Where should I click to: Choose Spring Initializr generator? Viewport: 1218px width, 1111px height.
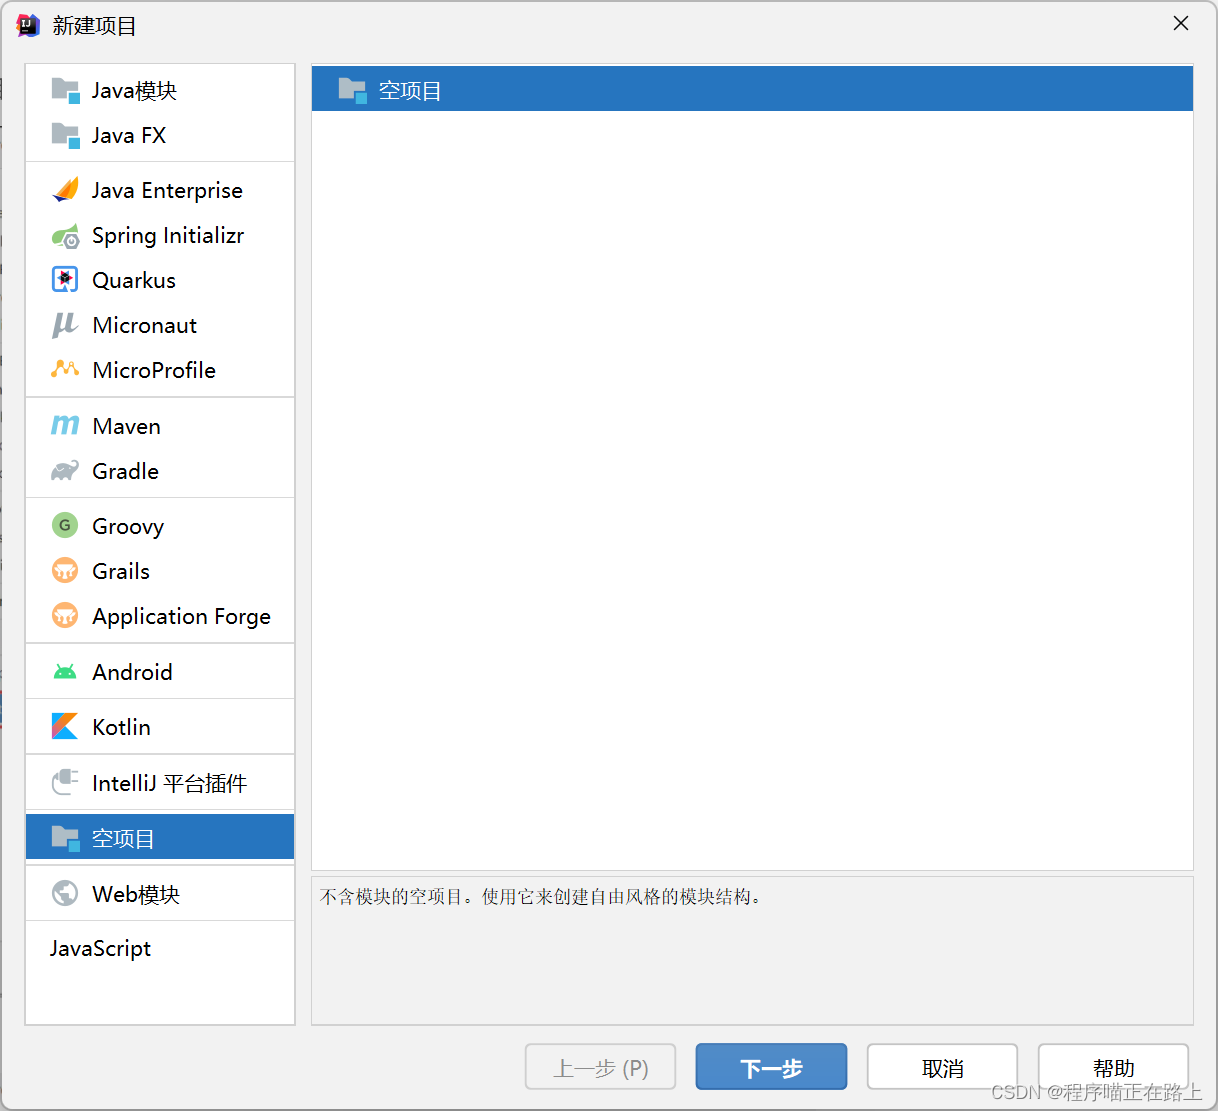(x=160, y=235)
